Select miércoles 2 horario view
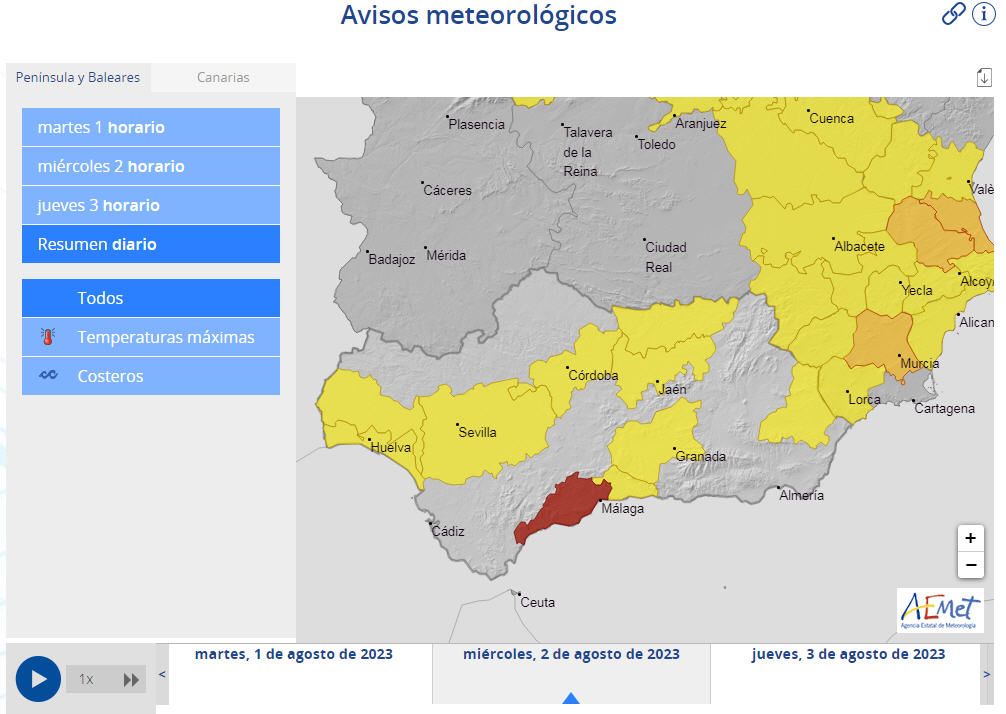Screen dimensions: 1006x714 click(150, 166)
